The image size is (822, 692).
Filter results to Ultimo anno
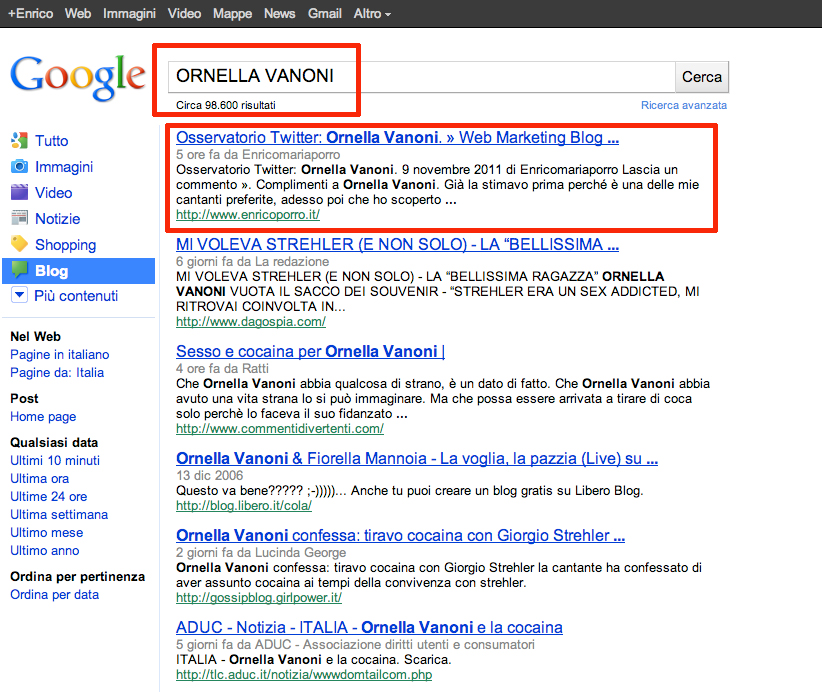45,550
